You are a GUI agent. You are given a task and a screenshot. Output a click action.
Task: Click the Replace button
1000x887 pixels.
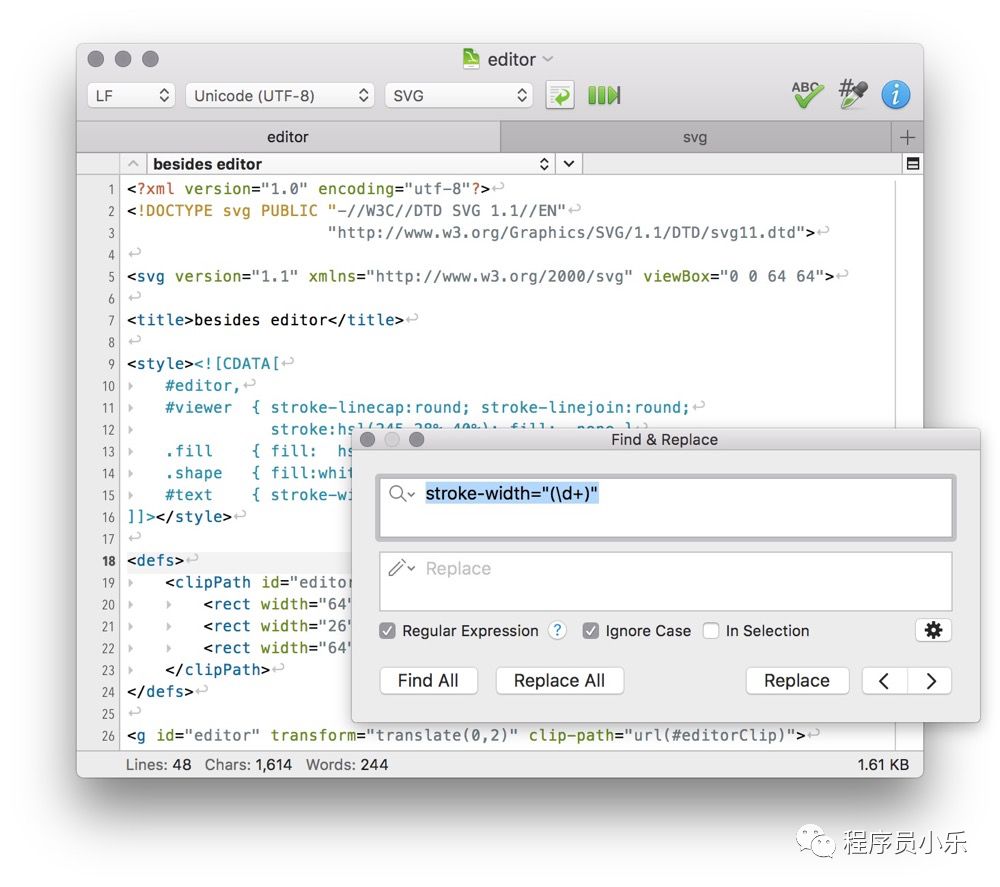(797, 681)
